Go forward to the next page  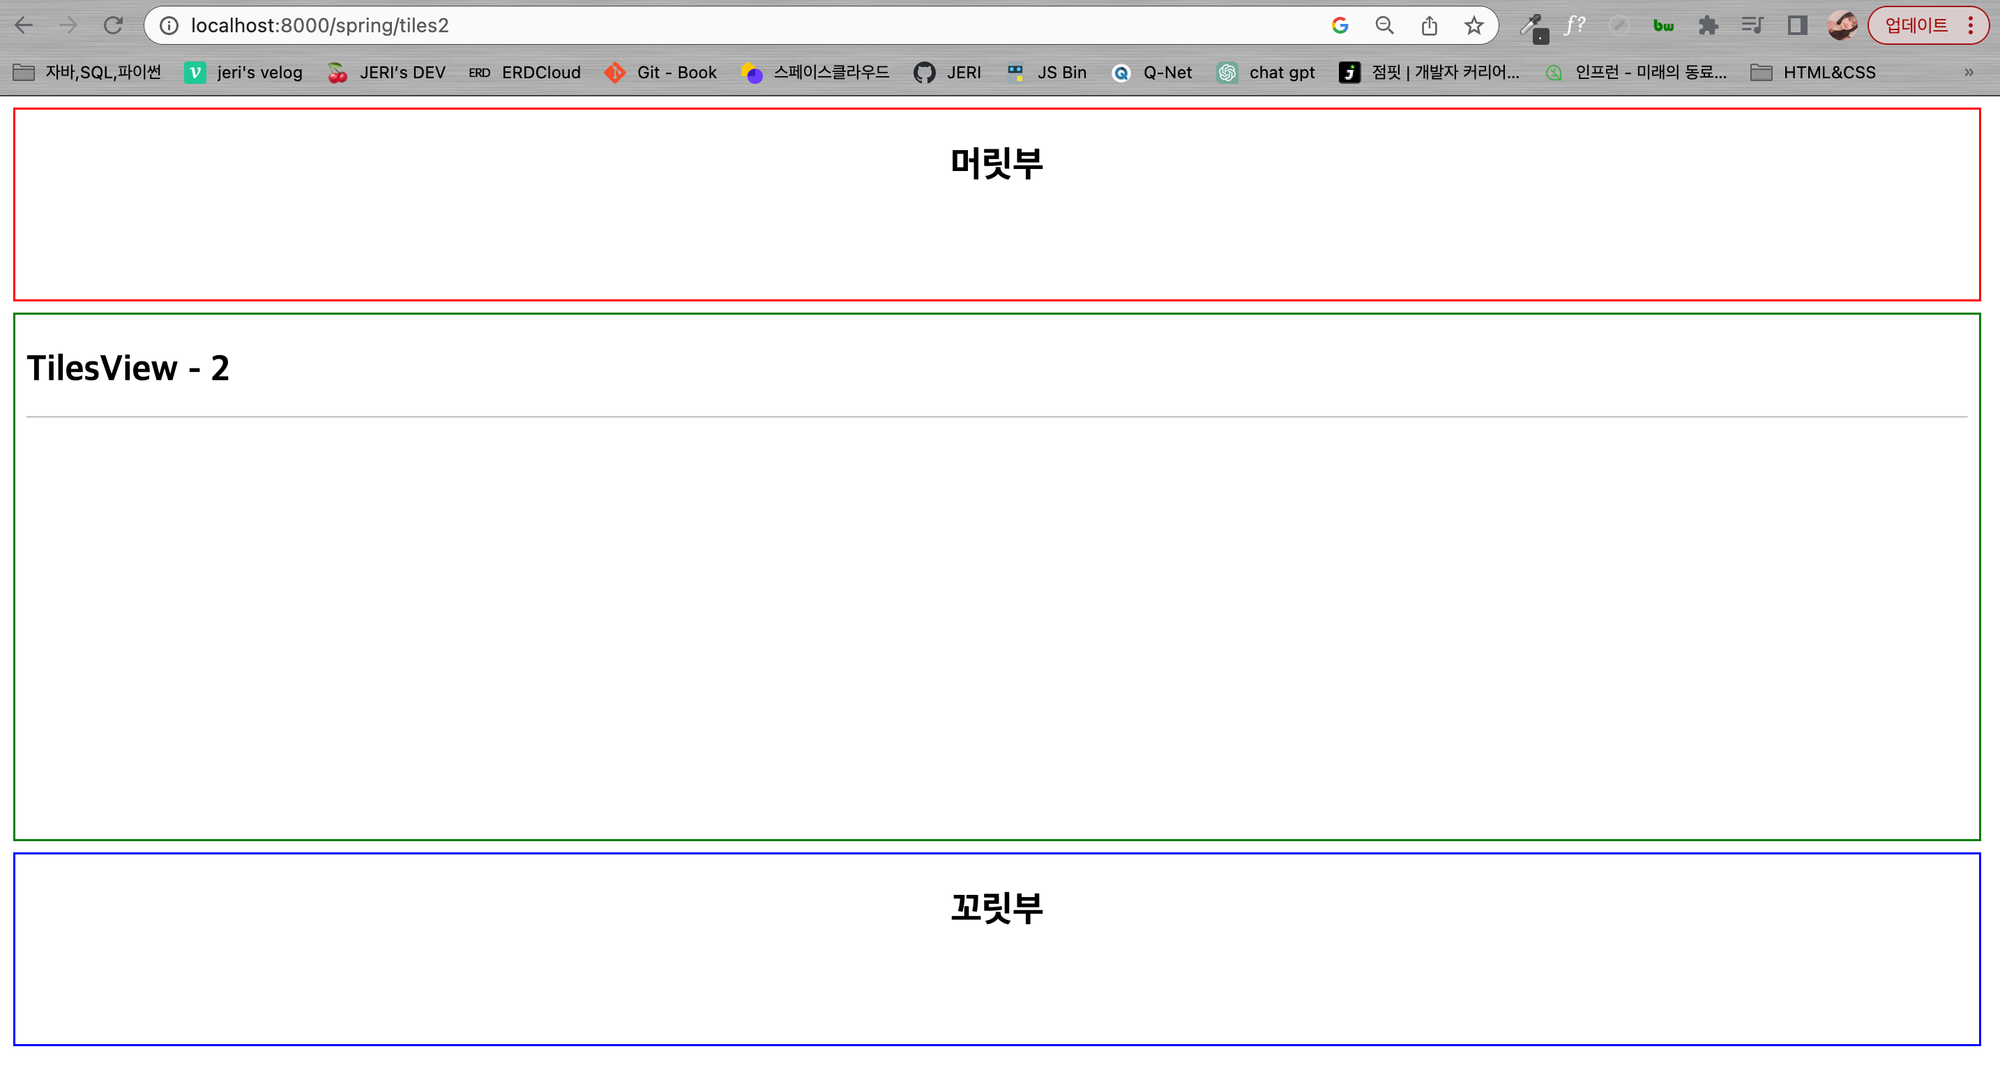coord(68,26)
